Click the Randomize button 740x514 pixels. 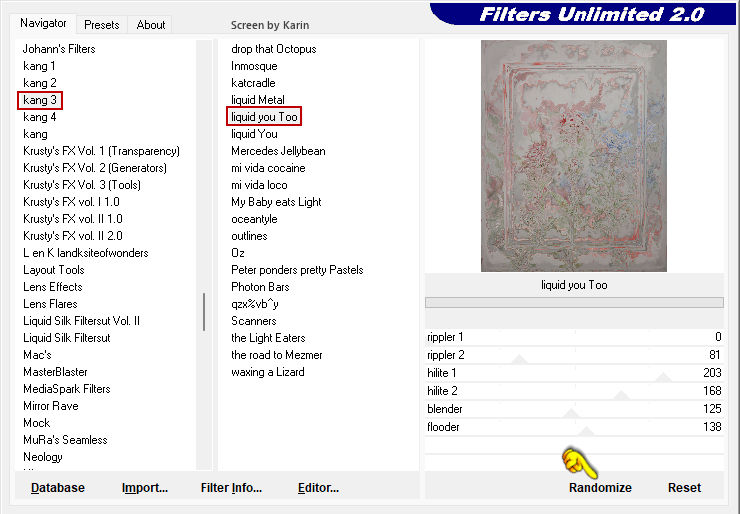tap(600, 488)
